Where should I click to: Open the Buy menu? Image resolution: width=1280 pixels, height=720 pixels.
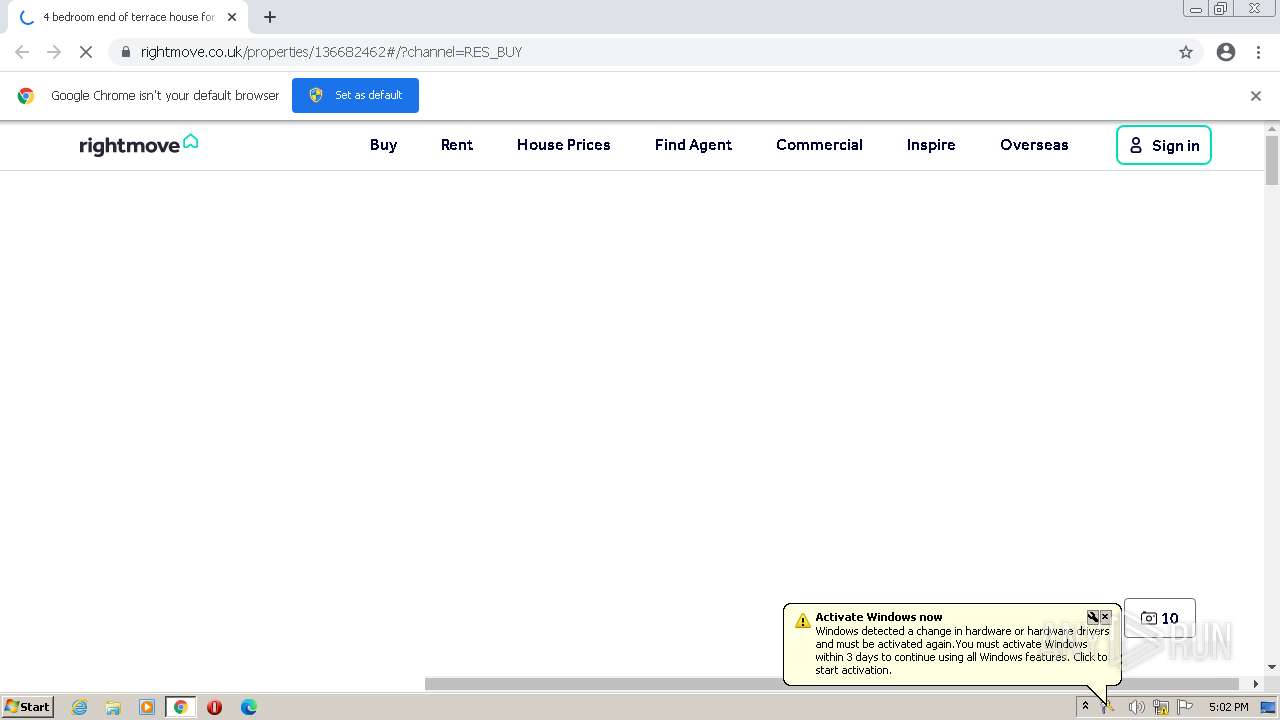[x=383, y=145]
